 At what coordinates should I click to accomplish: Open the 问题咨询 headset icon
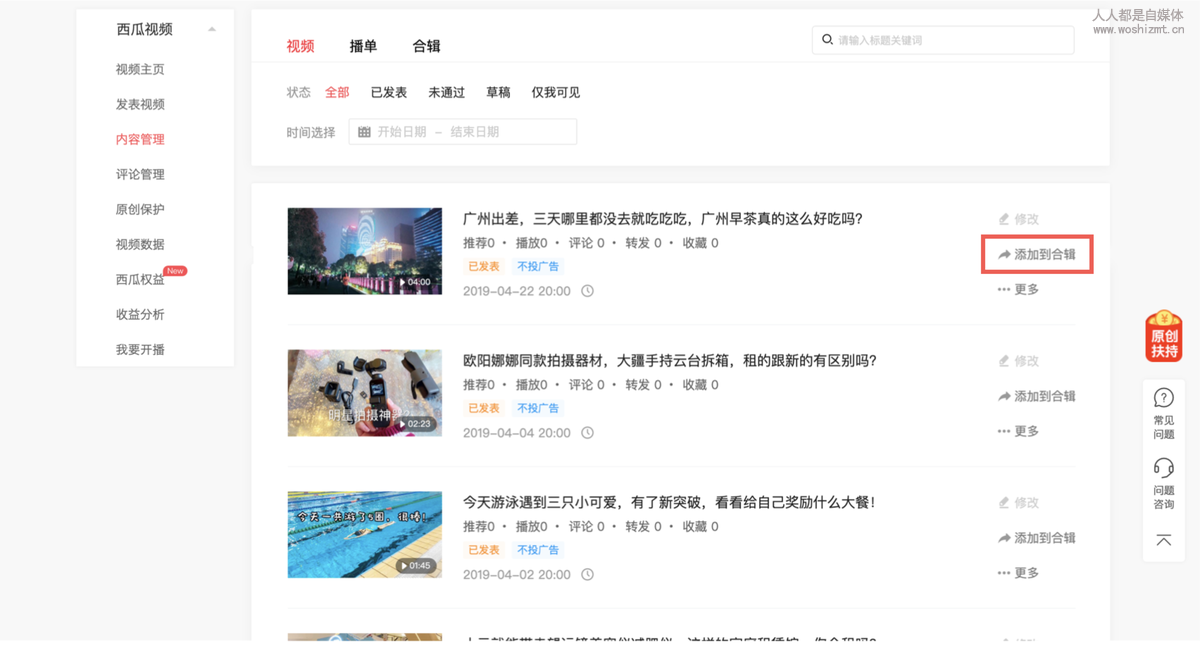[x=1164, y=467]
